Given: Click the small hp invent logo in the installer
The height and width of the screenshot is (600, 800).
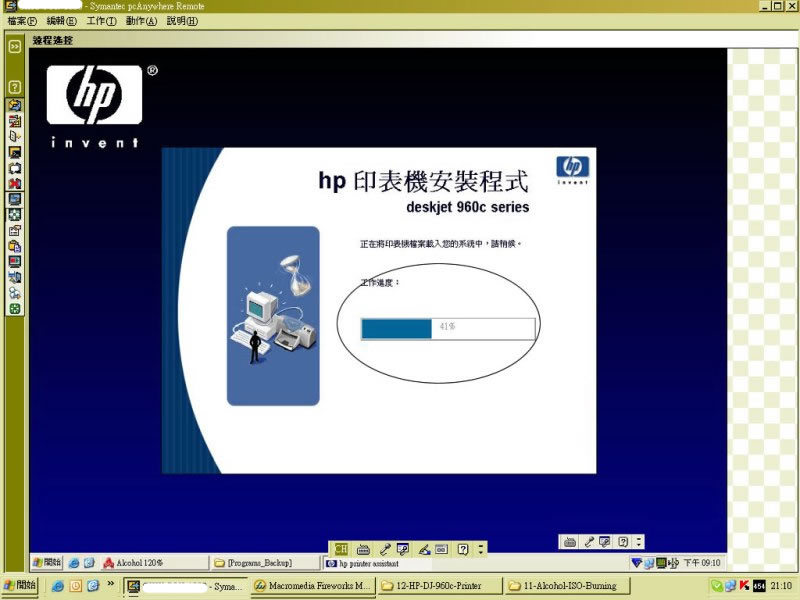Looking at the screenshot, I should (572, 170).
